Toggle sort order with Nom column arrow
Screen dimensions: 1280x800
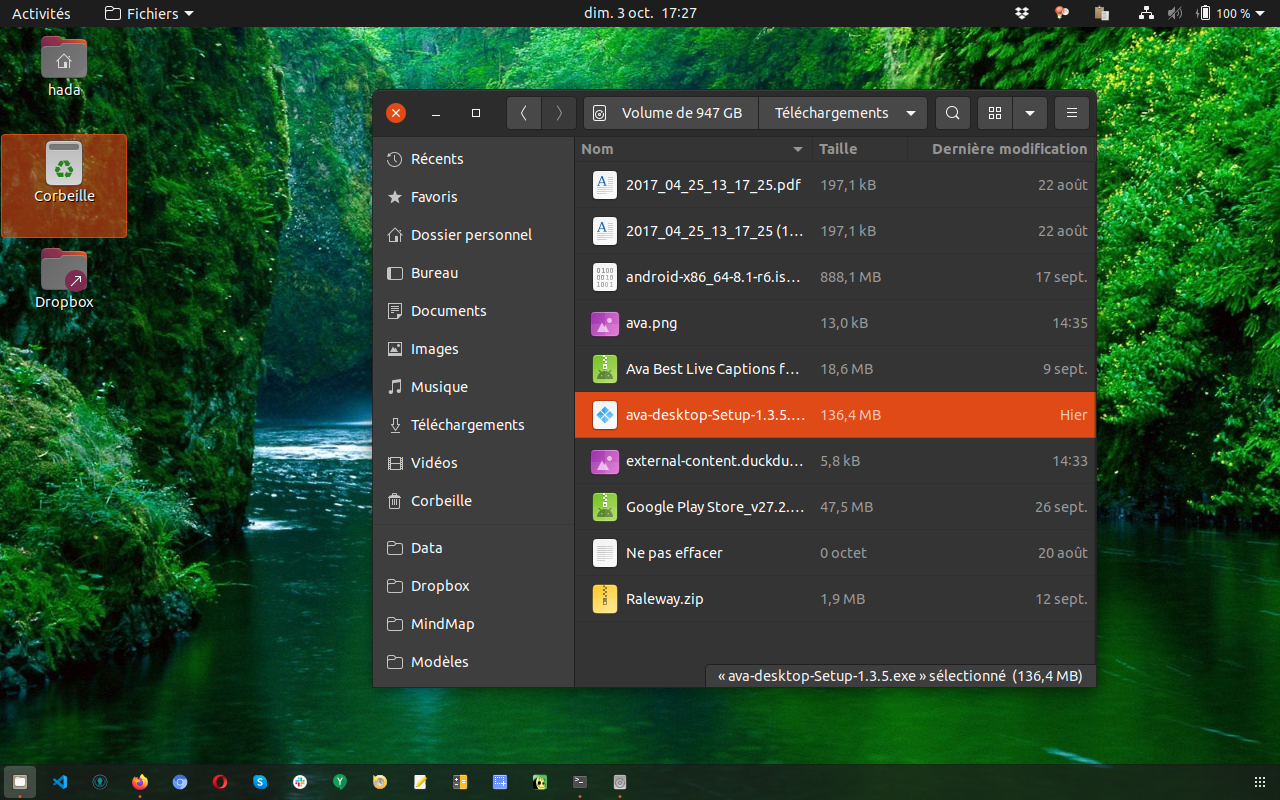coord(798,149)
